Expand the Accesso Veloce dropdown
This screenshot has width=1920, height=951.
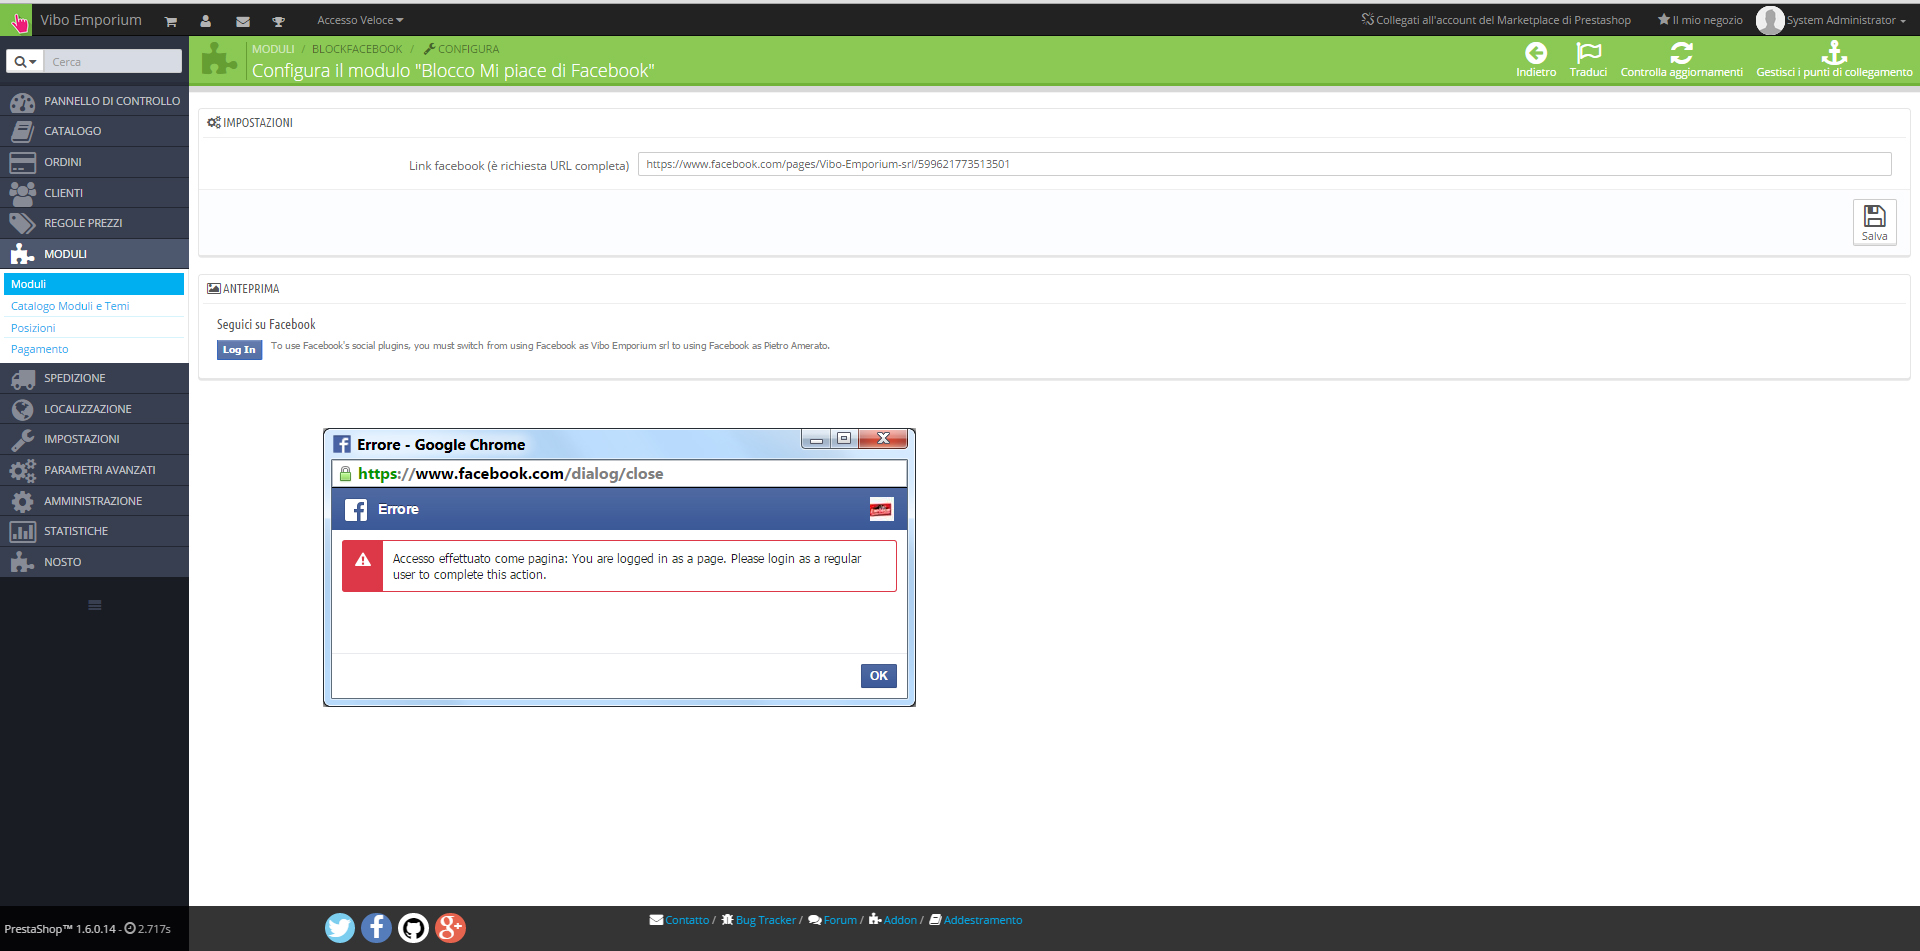360,20
